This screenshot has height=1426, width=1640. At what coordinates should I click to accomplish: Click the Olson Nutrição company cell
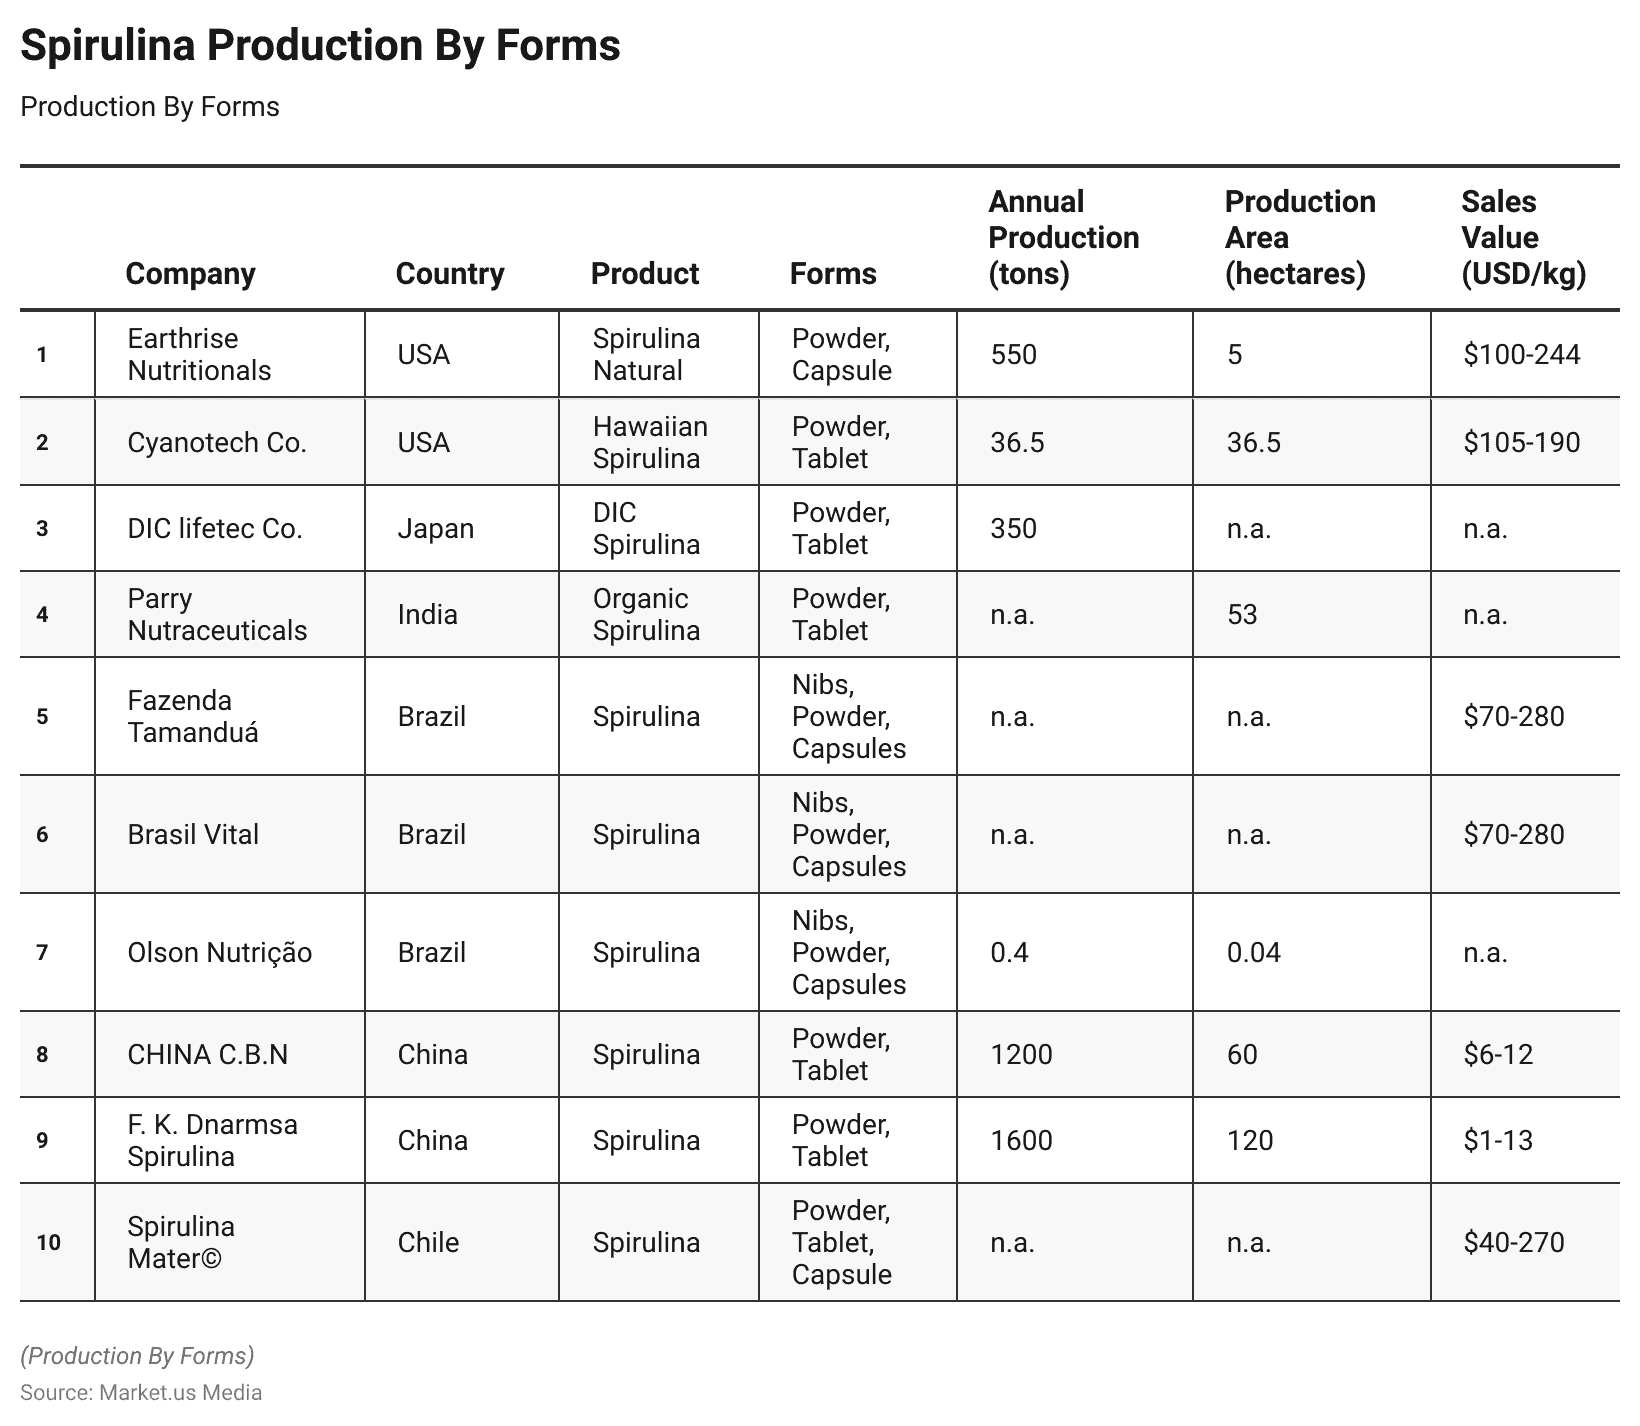(220, 952)
